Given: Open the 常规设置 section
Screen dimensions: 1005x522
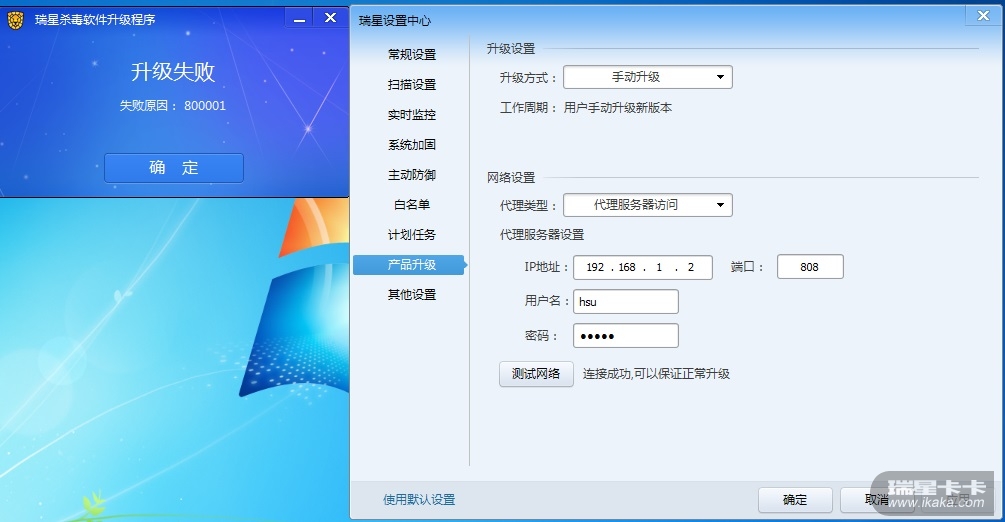Looking at the screenshot, I should coord(411,55).
